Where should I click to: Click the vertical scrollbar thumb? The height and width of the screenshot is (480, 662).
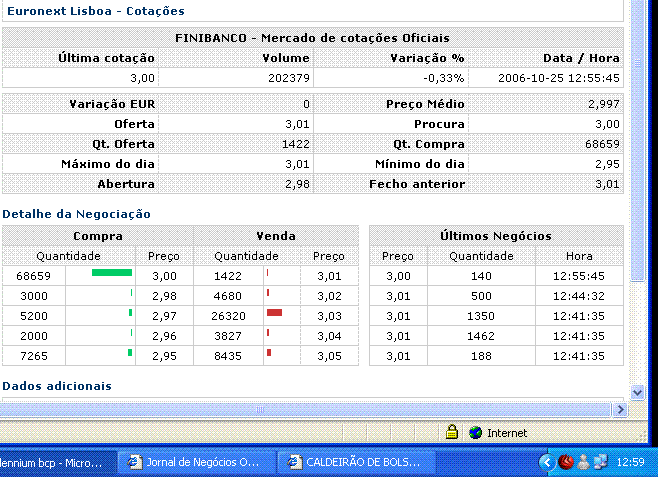[637, 141]
